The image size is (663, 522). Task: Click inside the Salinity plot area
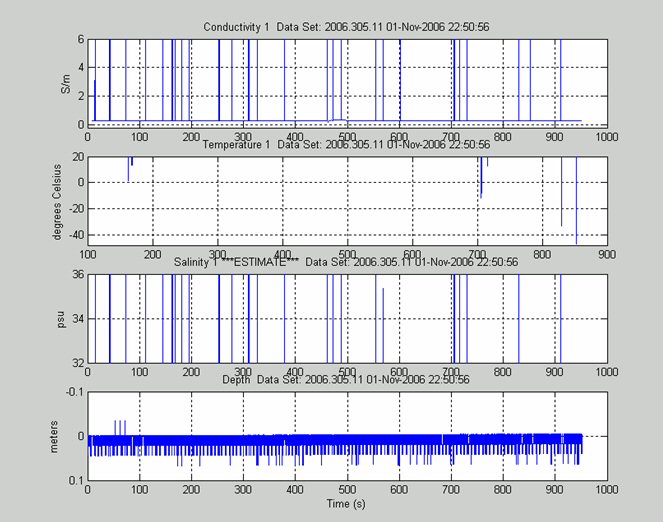coord(348,319)
